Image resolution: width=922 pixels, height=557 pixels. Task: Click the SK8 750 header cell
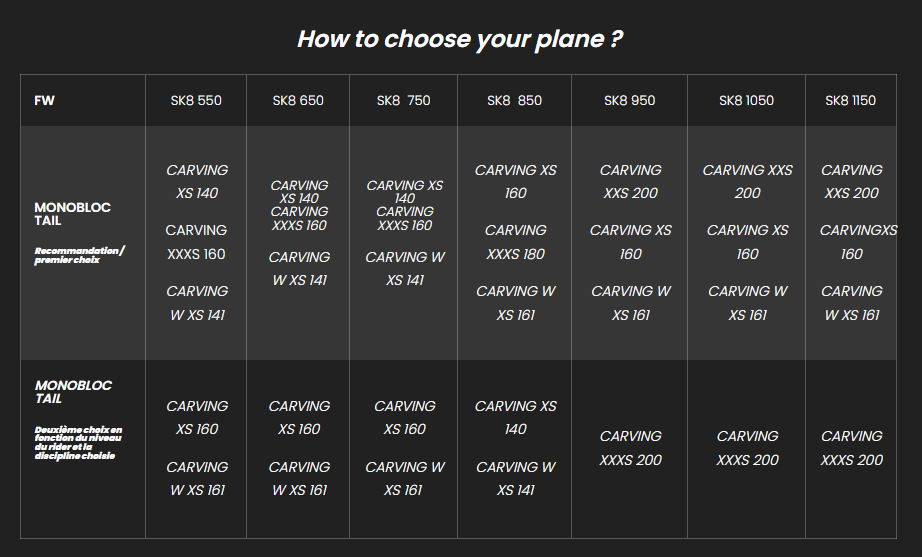tap(403, 101)
